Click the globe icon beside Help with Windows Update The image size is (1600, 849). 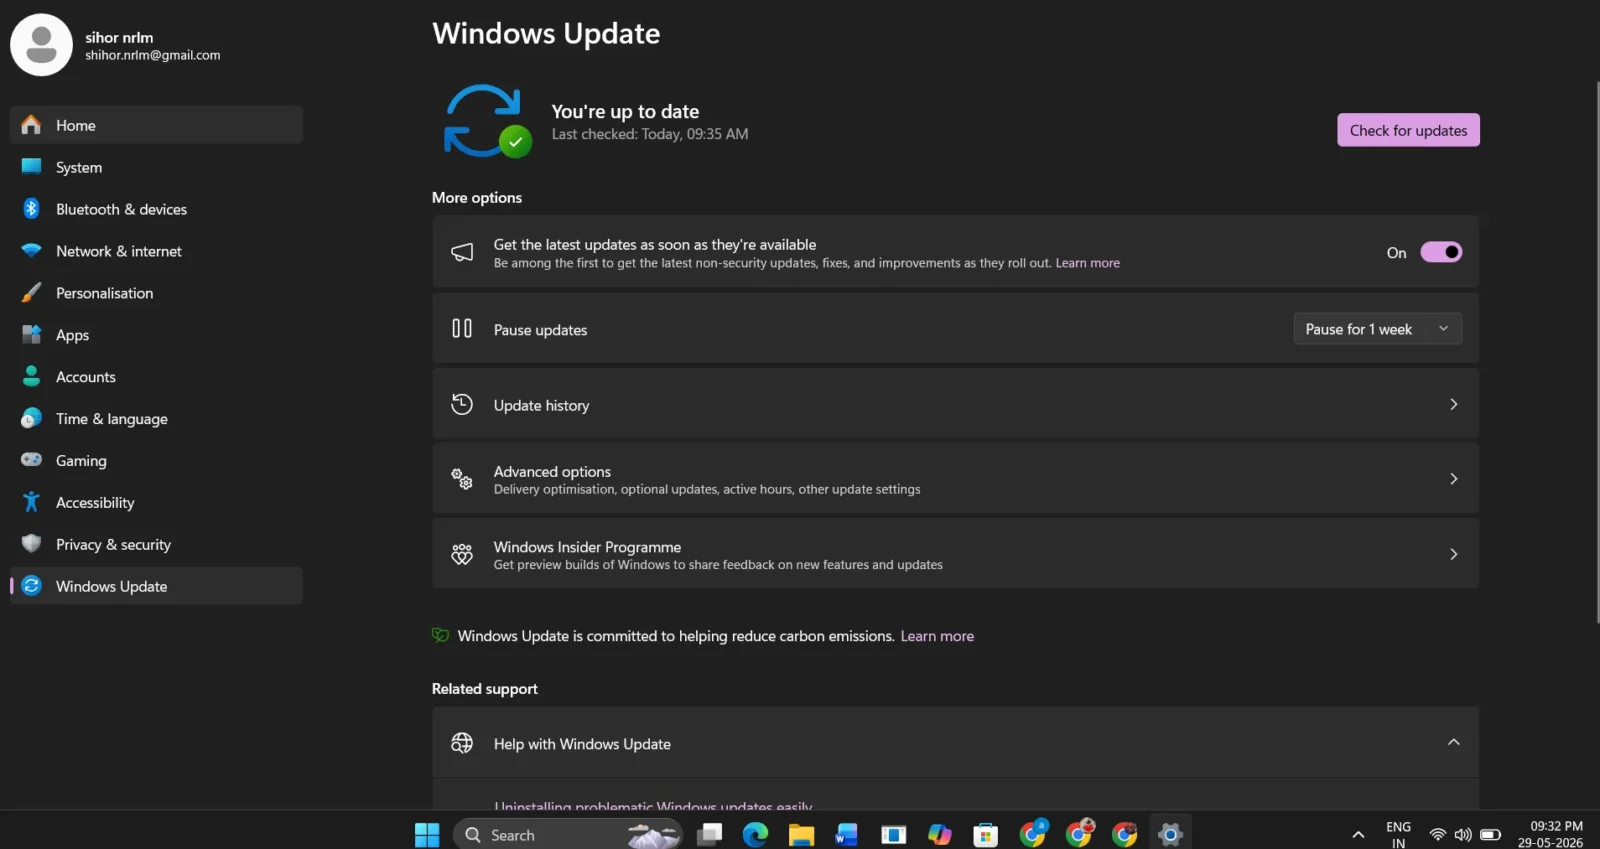[x=462, y=743]
